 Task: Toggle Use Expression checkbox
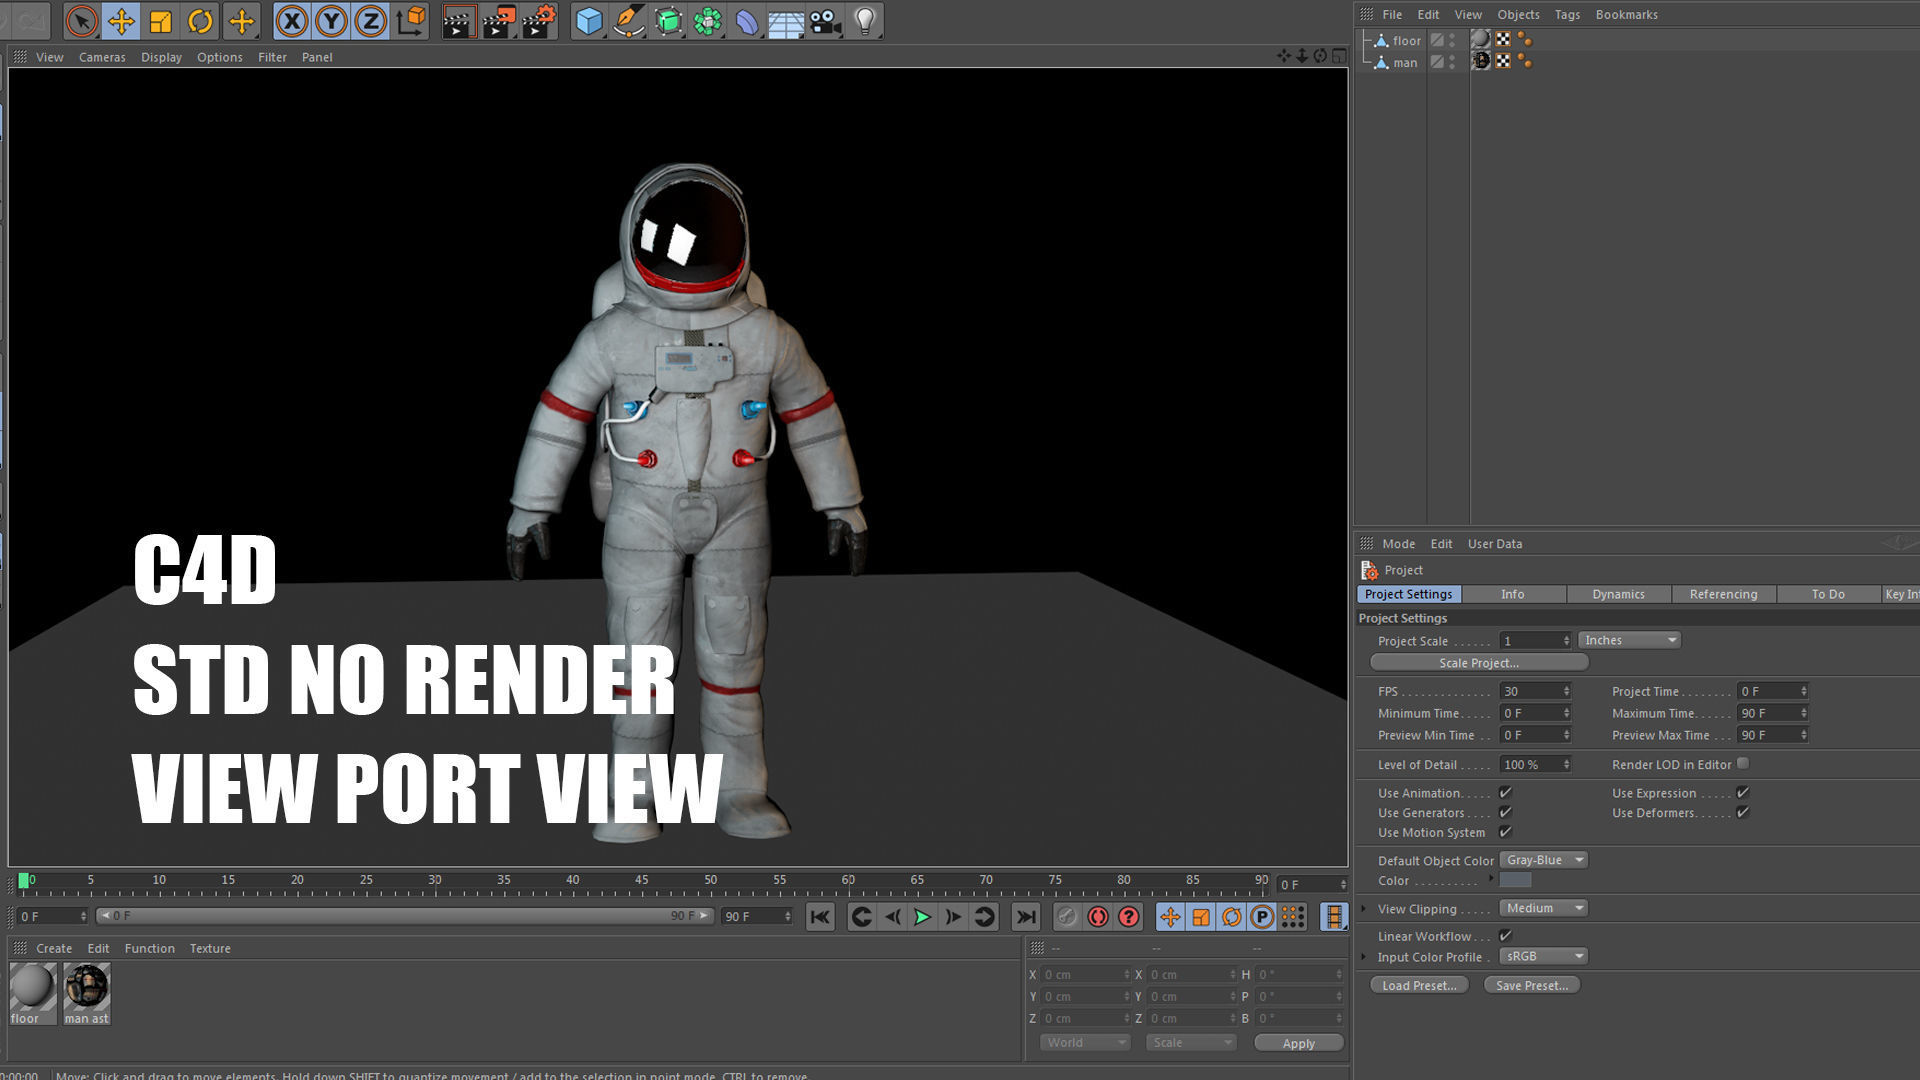tap(1743, 793)
